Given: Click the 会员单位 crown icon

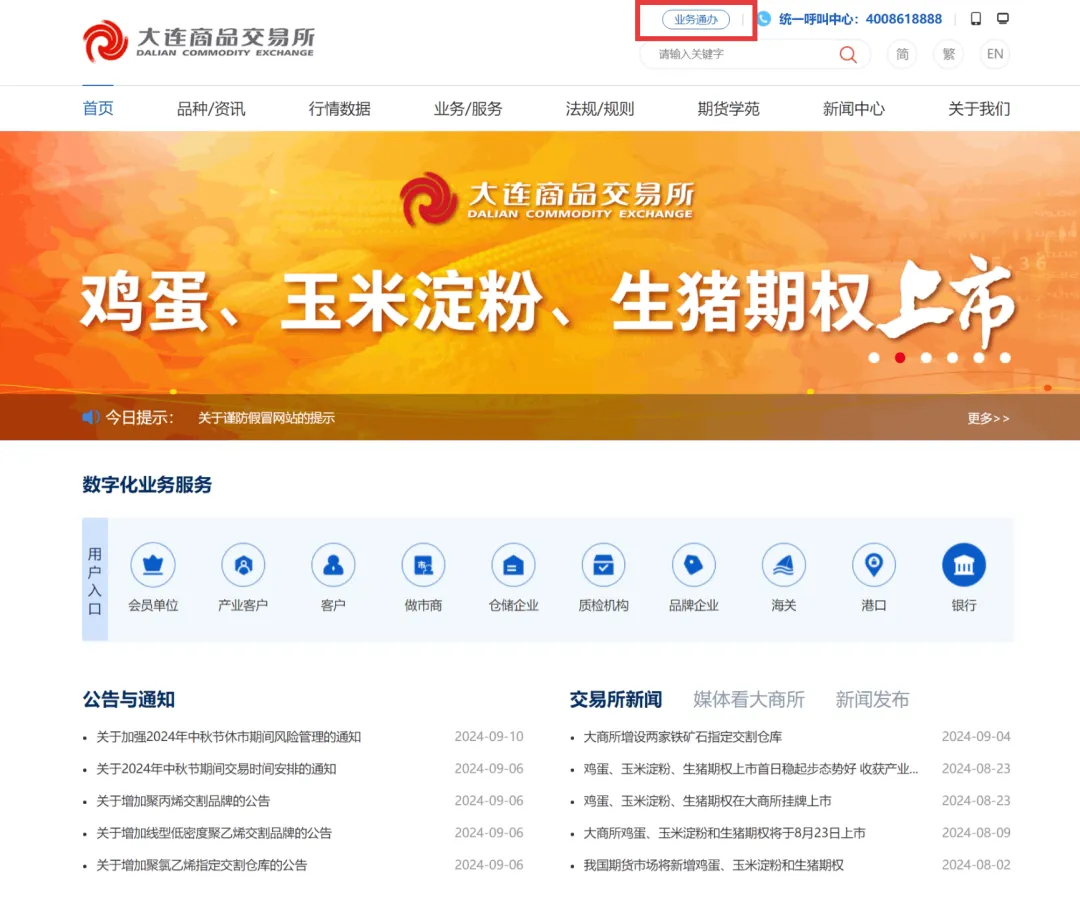Looking at the screenshot, I should click(x=153, y=566).
